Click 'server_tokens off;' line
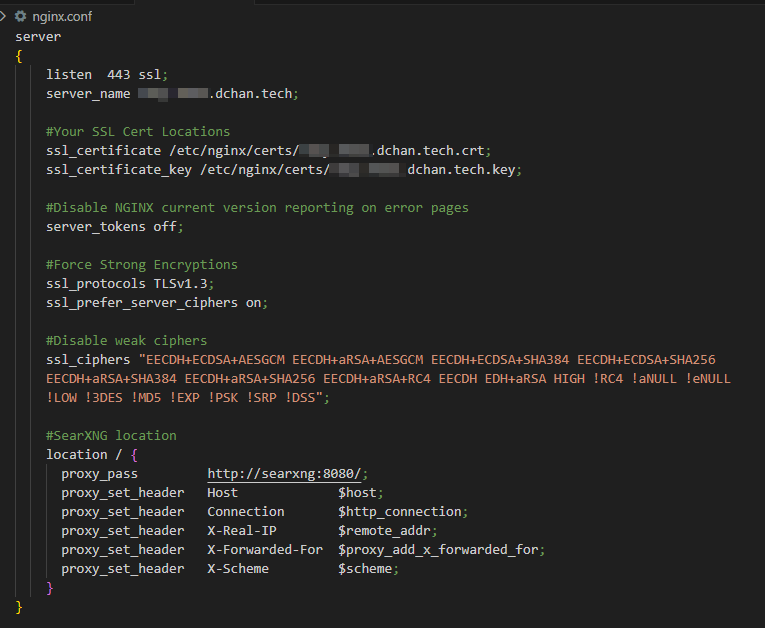 point(115,227)
